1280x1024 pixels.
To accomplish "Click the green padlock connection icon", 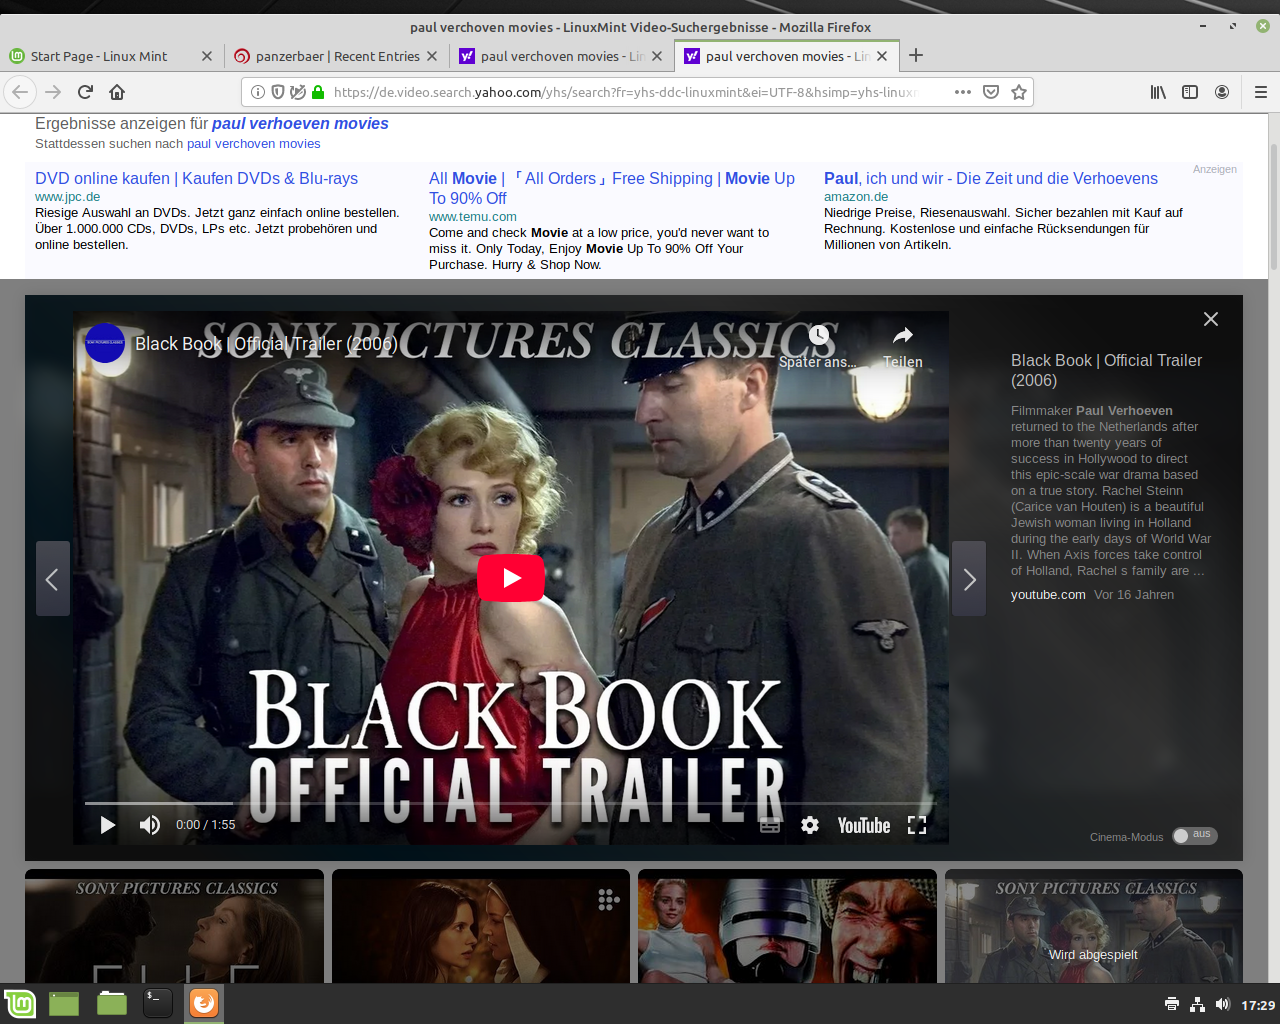I will pos(318,92).
